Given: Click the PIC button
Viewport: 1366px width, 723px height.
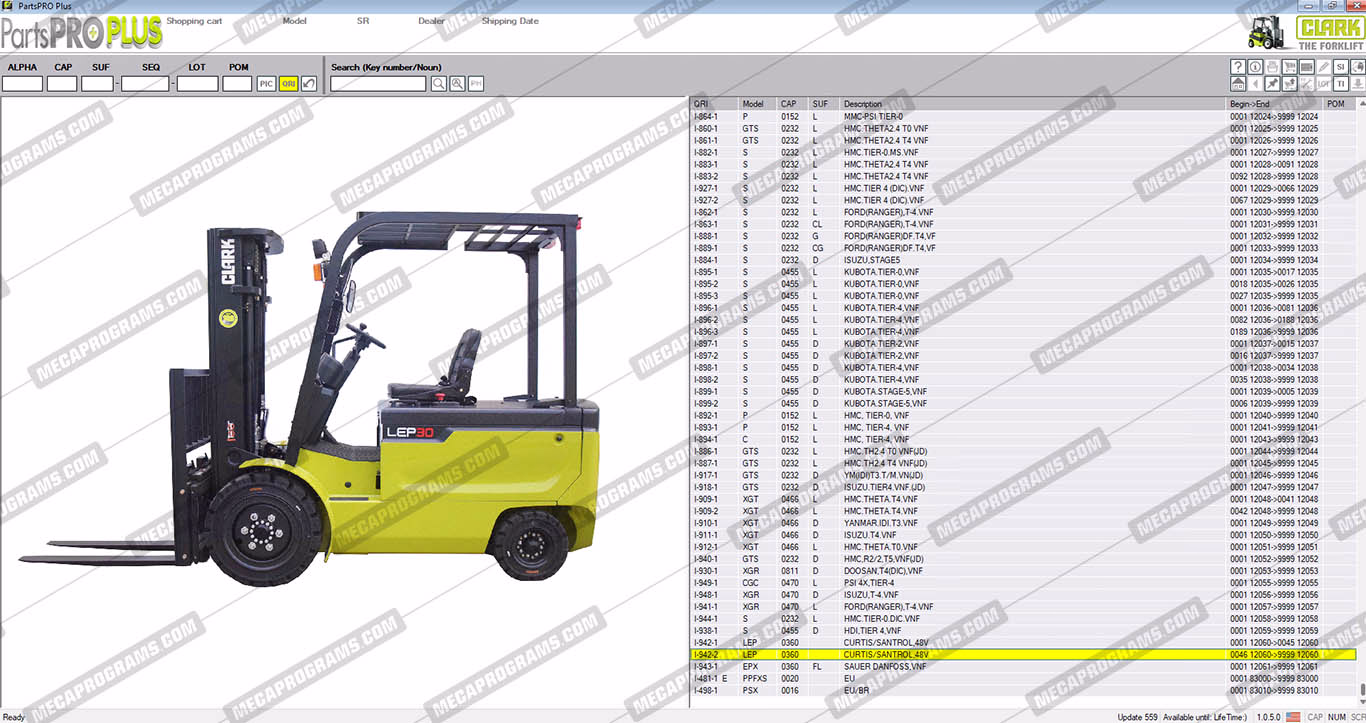Looking at the screenshot, I should click(266, 84).
